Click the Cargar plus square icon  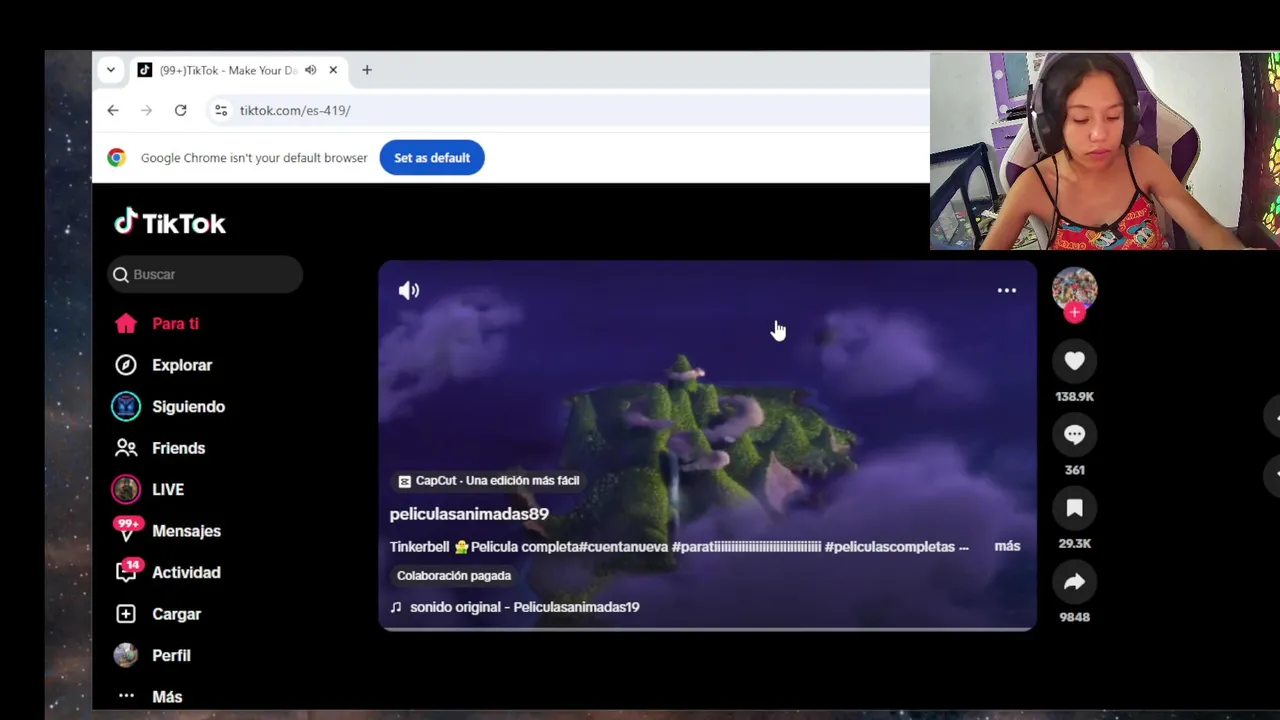126,614
